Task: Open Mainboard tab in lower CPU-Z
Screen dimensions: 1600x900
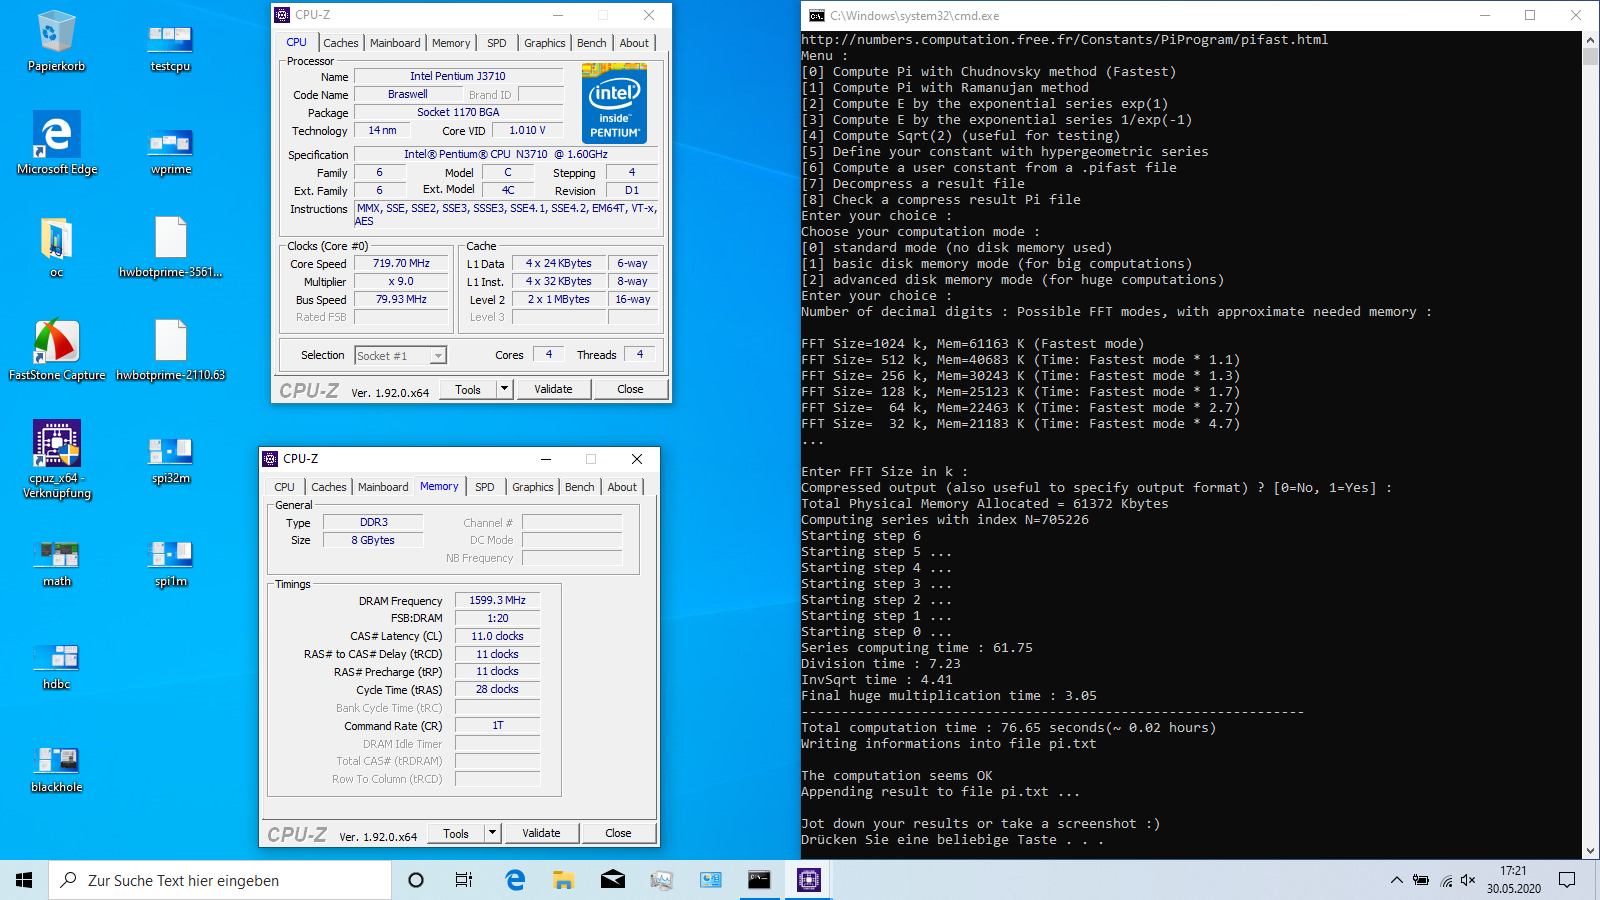Action: pos(383,487)
